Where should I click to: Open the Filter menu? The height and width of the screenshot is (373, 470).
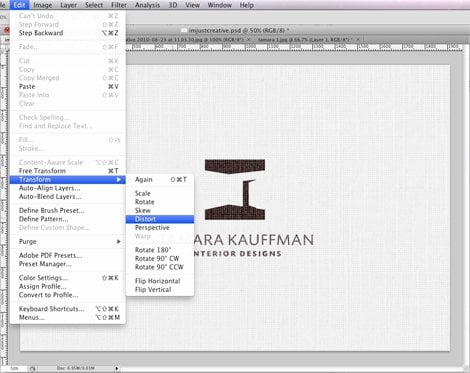click(x=119, y=5)
